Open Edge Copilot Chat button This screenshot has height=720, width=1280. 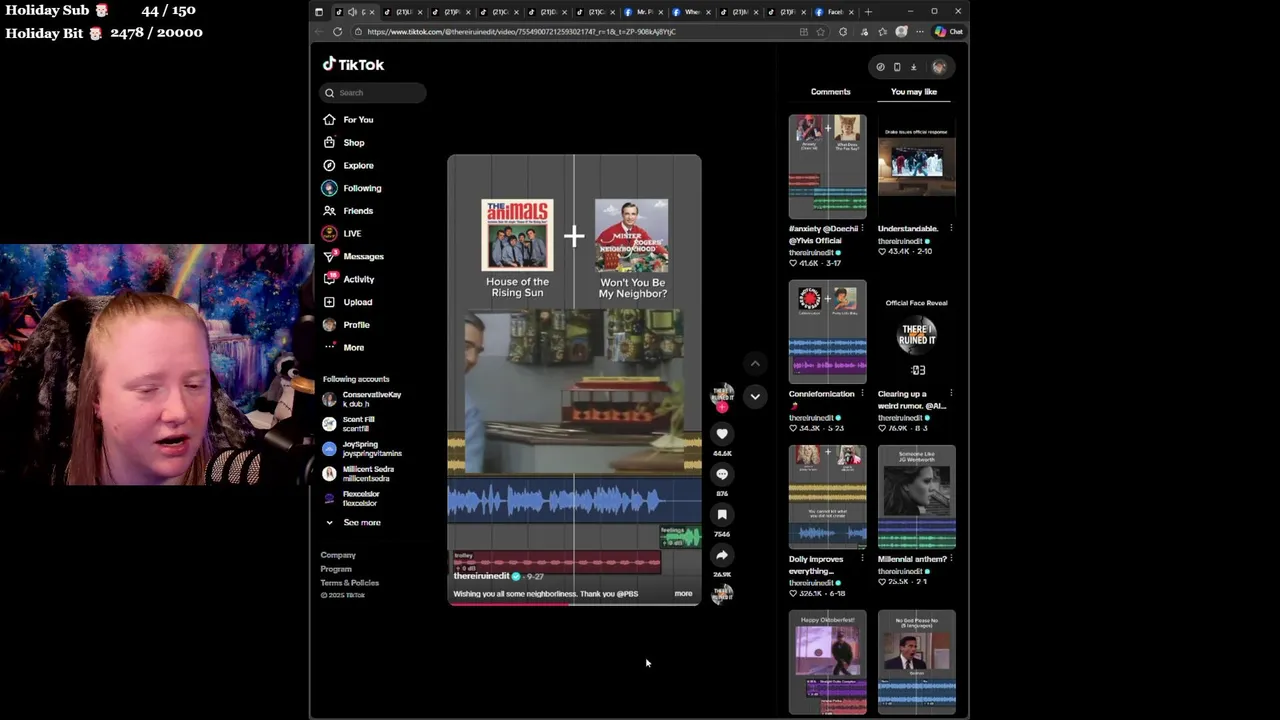tap(948, 32)
